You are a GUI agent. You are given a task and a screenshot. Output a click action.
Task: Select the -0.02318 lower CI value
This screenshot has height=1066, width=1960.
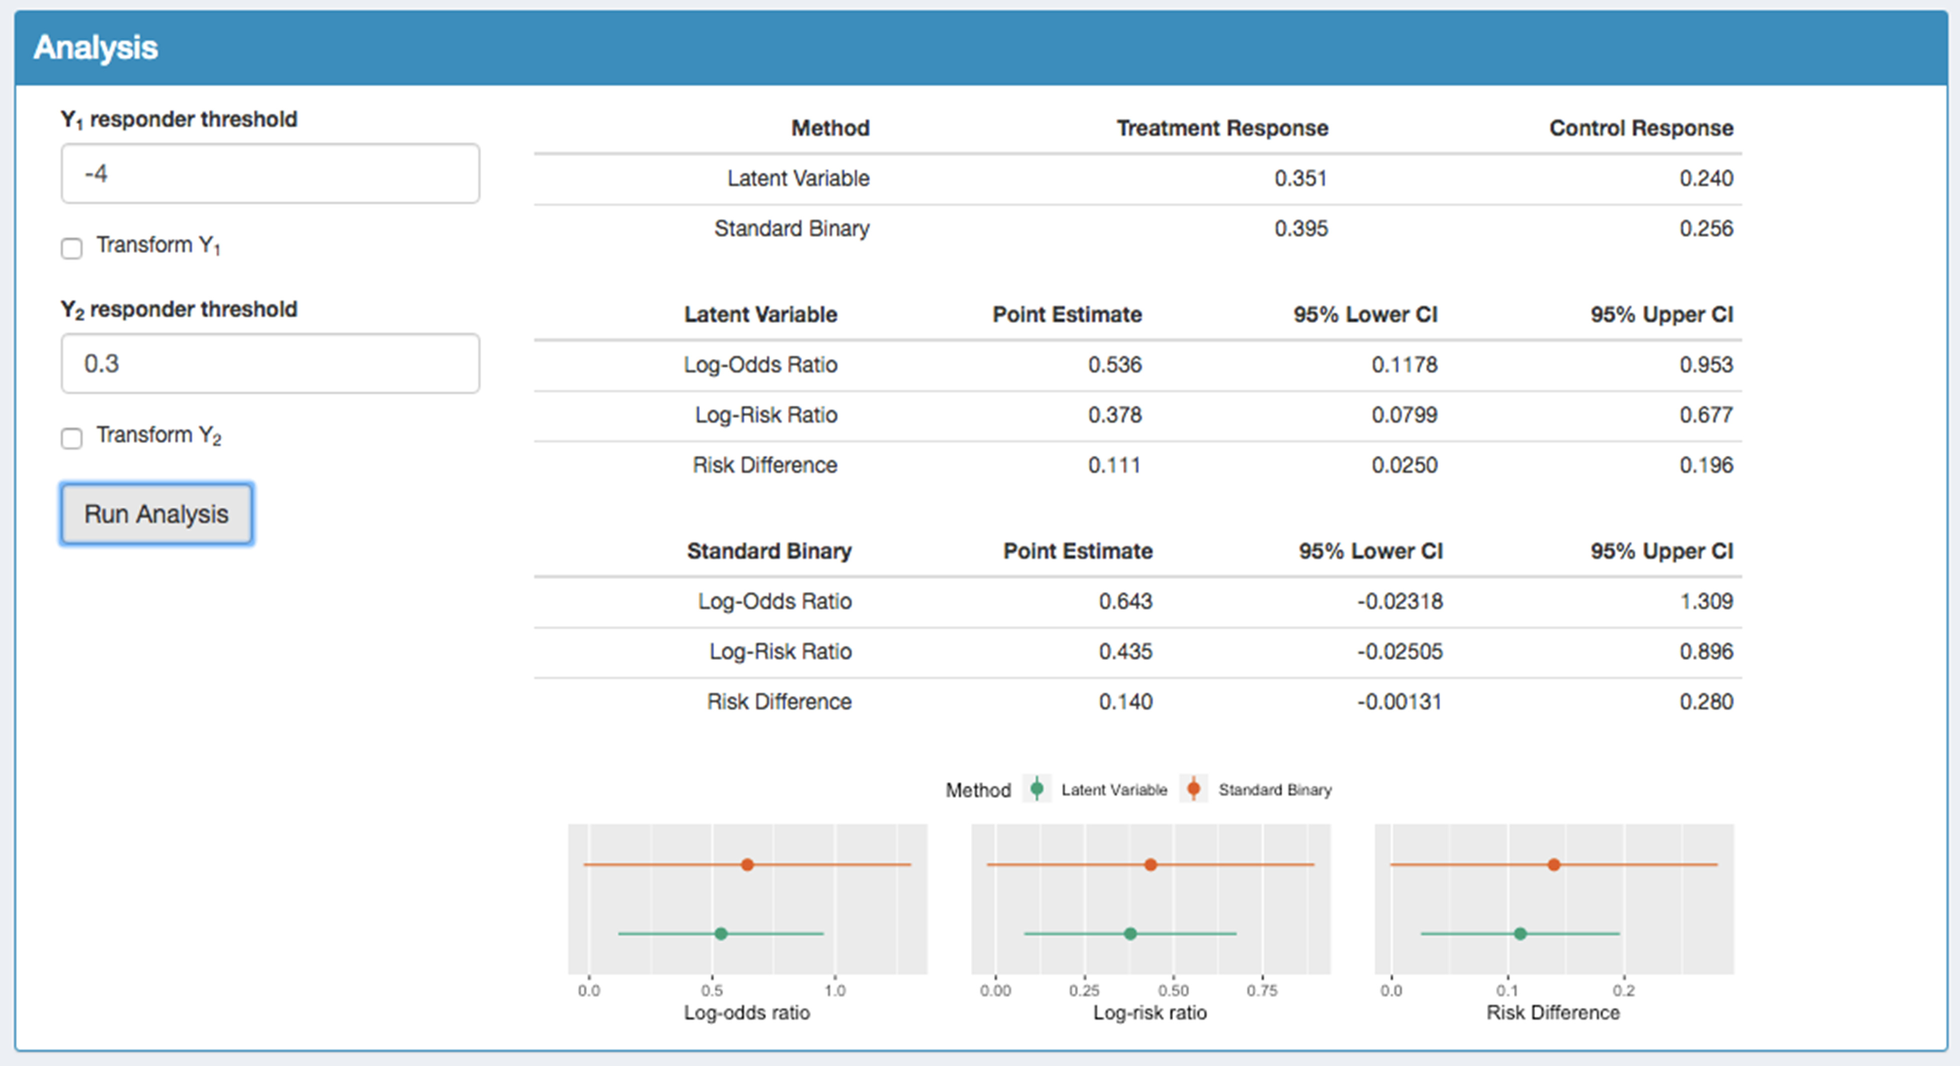[x=1400, y=601]
